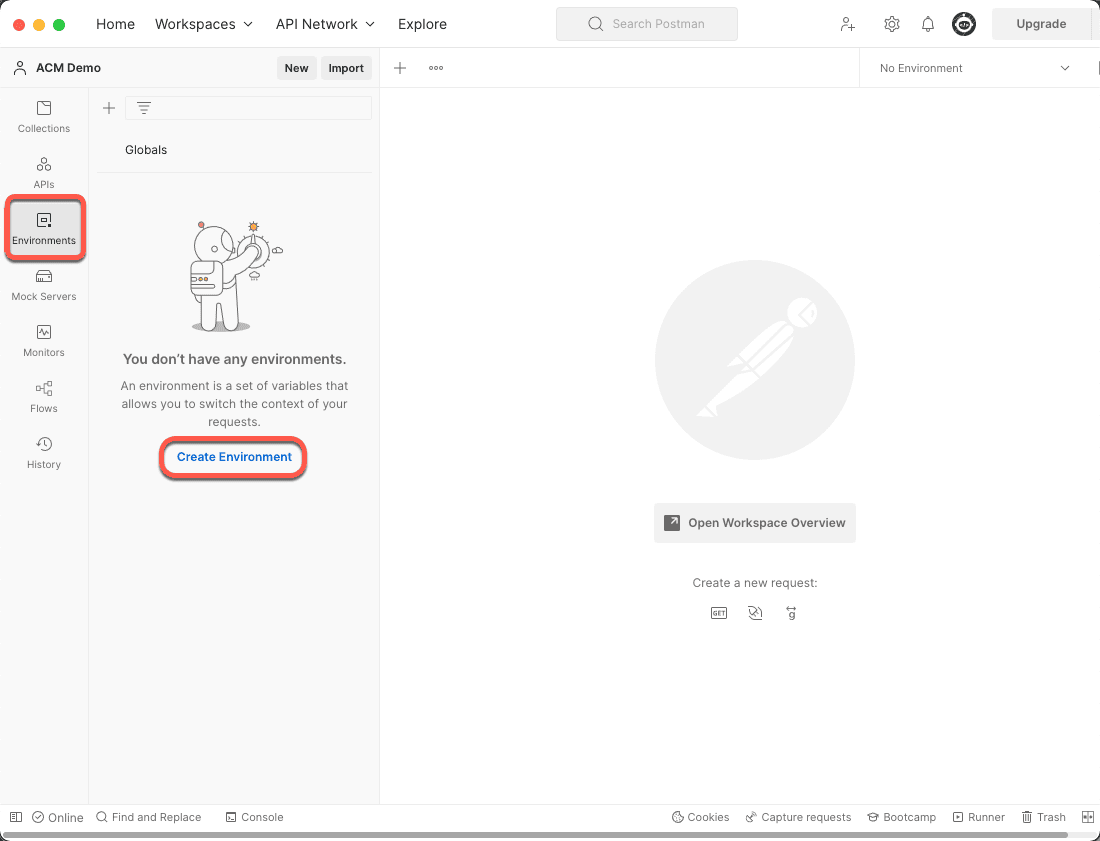
Task: Open Mock Servers from the sidebar
Action: pyautogui.click(x=43, y=285)
